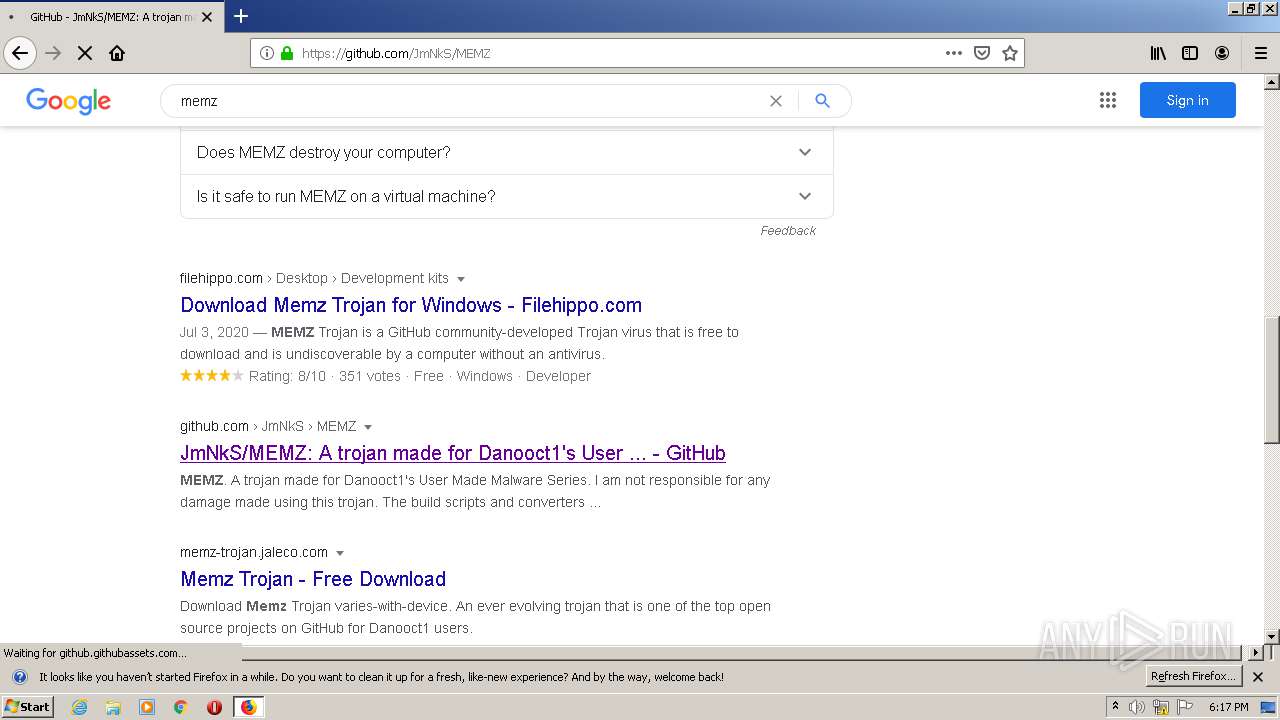Go back to the previous page
1280x720 pixels.
tap(20, 53)
